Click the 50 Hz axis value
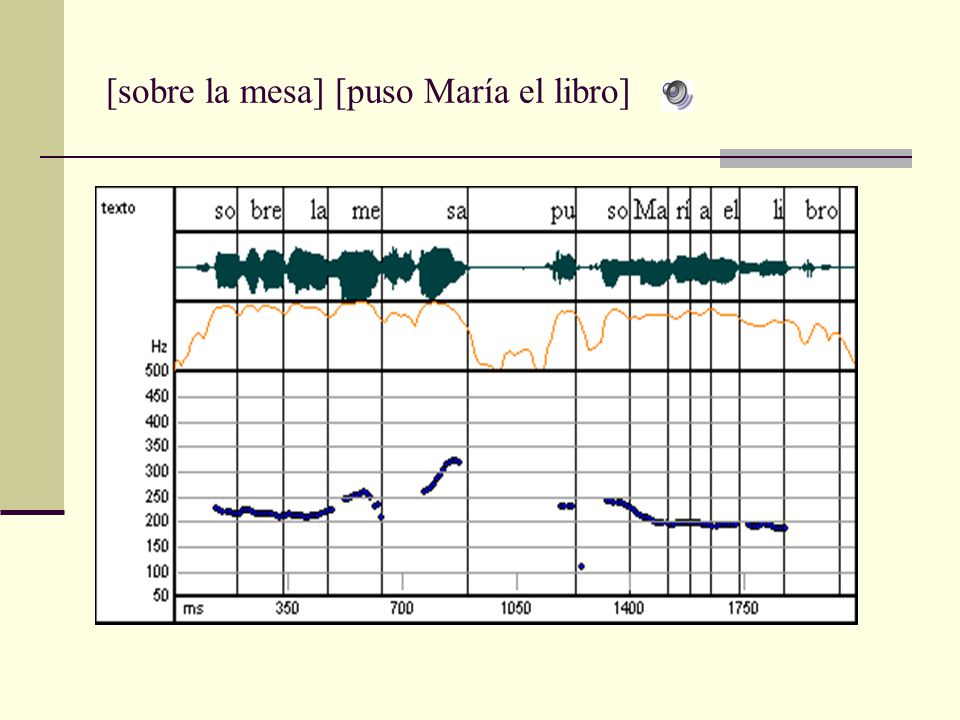Image resolution: width=960 pixels, height=720 pixels. [160, 595]
